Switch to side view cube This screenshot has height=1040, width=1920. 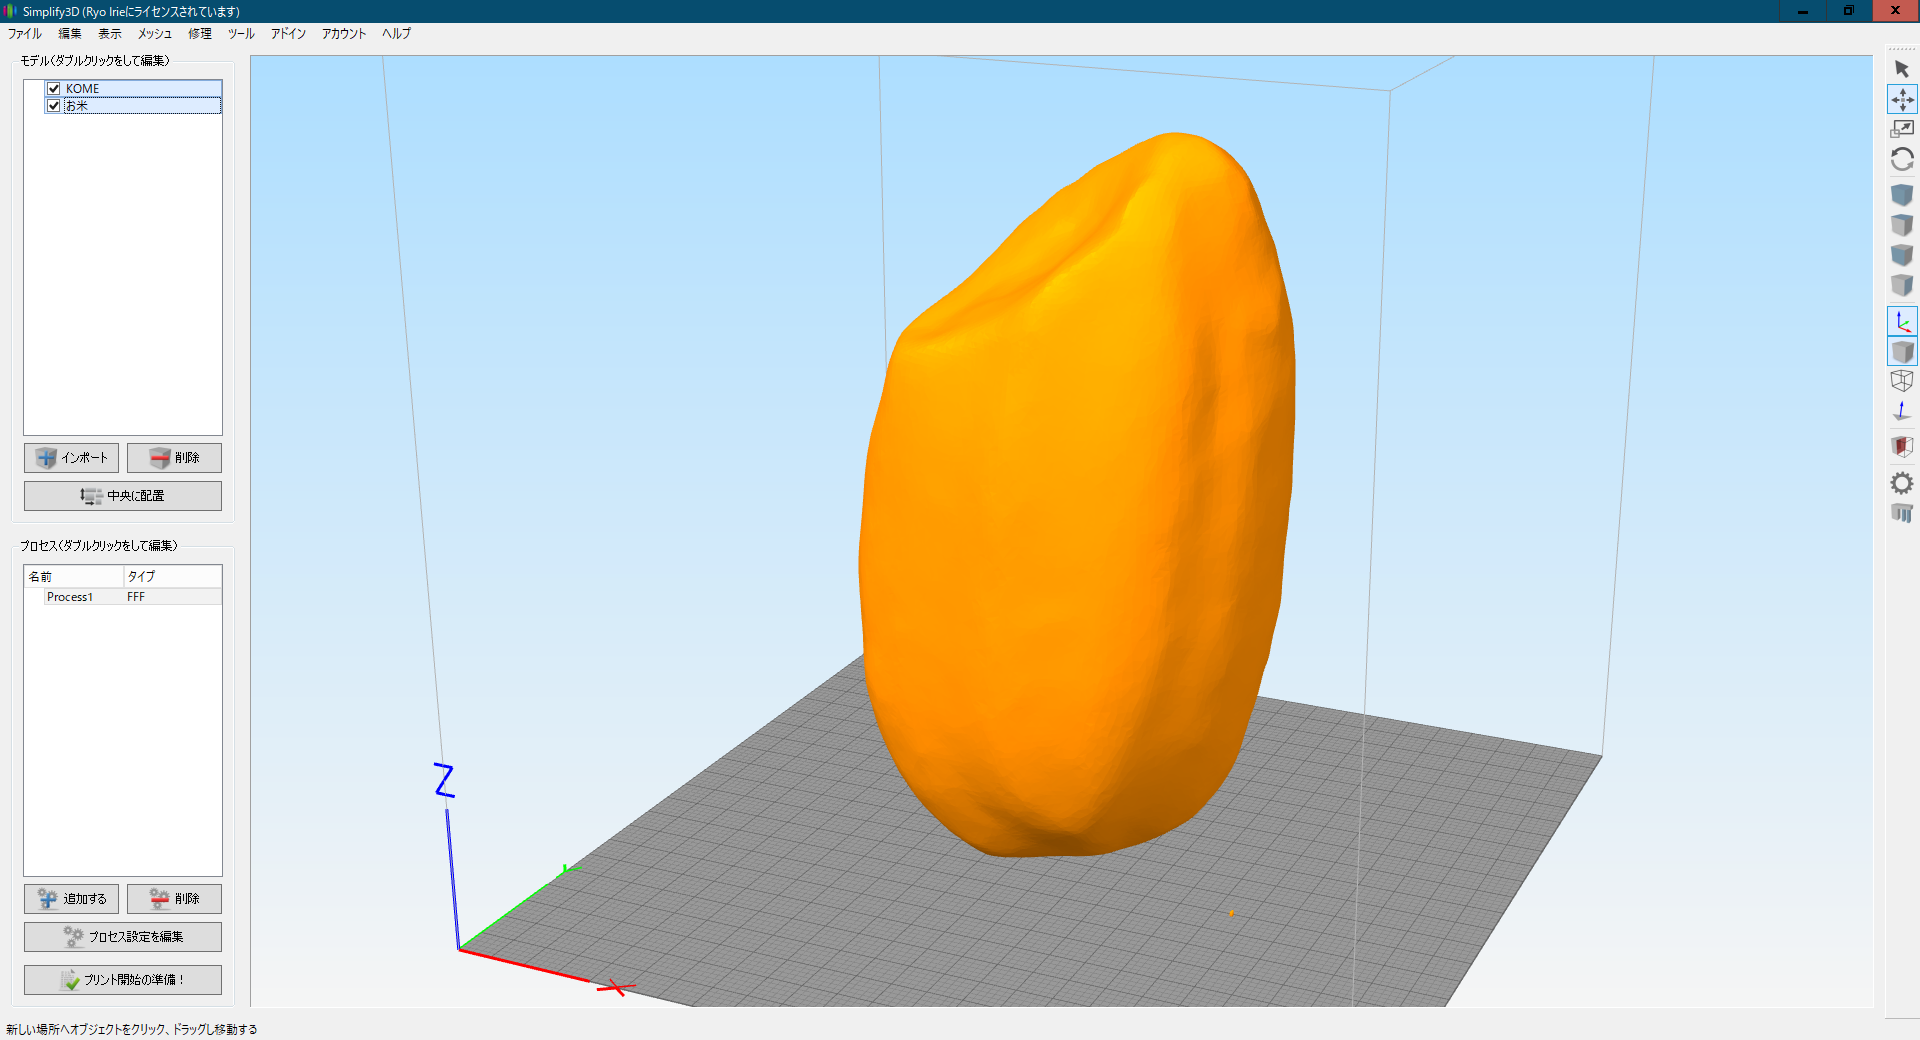click(1902, 286)
